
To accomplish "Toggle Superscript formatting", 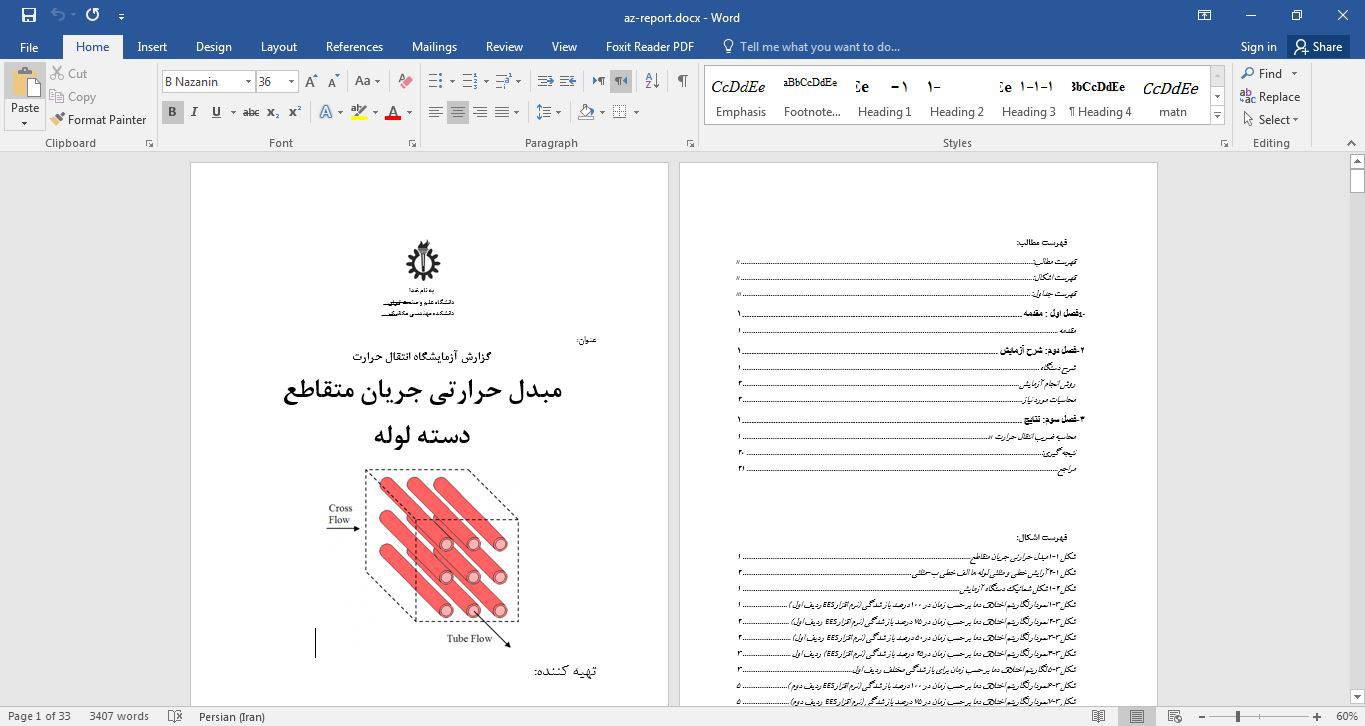I will 293,113.
